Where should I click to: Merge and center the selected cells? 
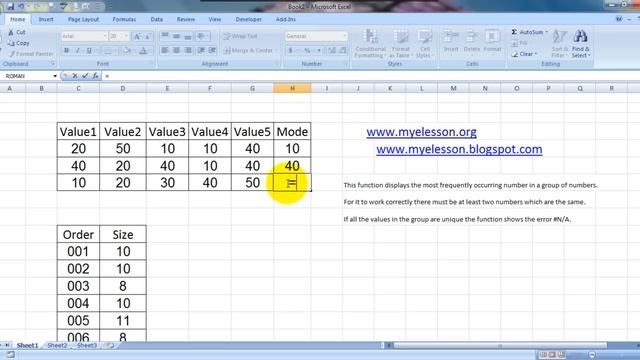[249, 50]
